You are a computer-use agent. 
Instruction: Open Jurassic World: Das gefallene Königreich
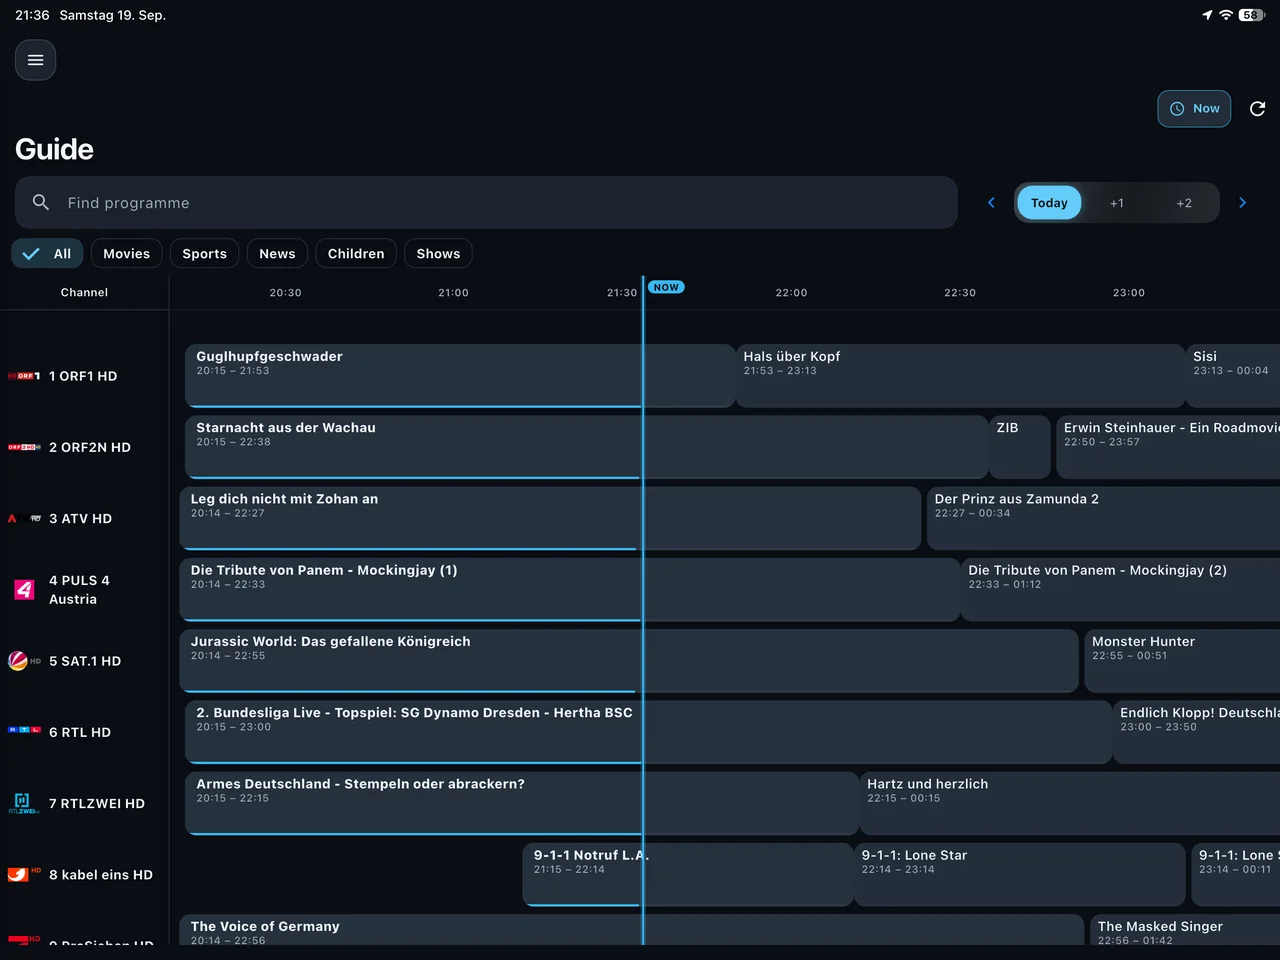[629, 661]
